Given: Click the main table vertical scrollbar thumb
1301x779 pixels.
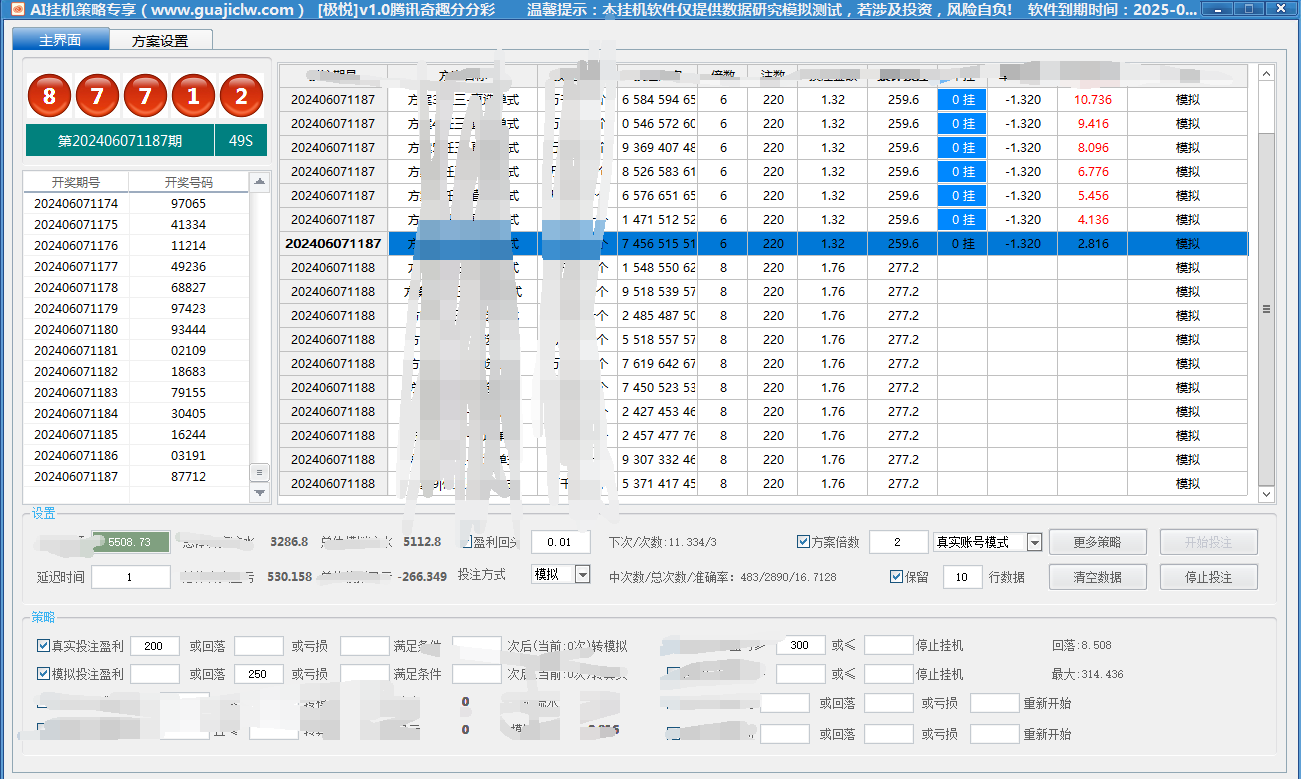Looking at the screenshot, I should coord(1266,309).
